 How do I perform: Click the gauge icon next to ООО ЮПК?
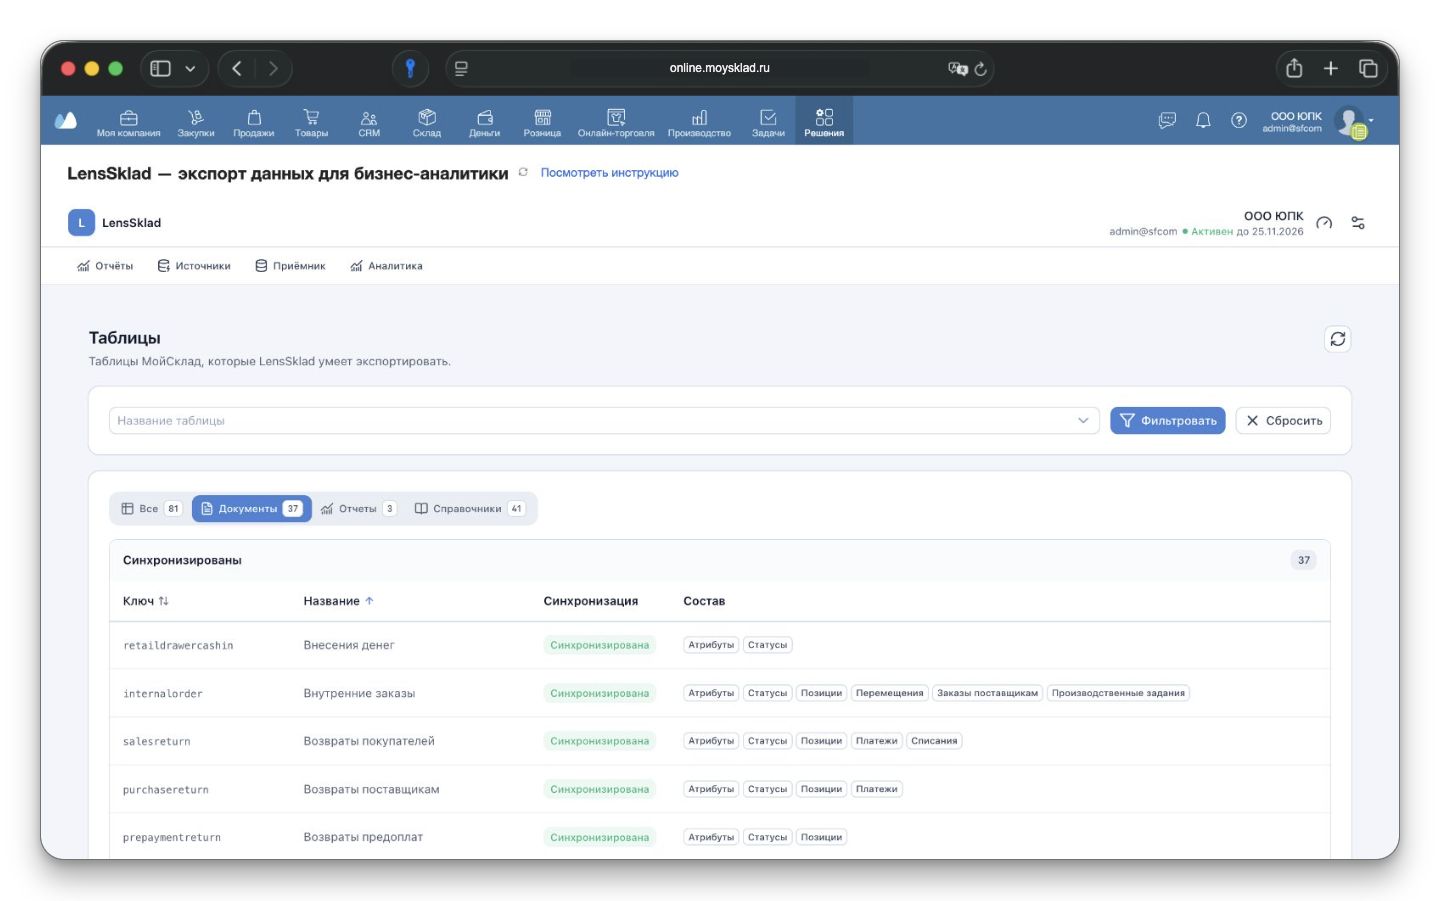[x=1324, y=223]
